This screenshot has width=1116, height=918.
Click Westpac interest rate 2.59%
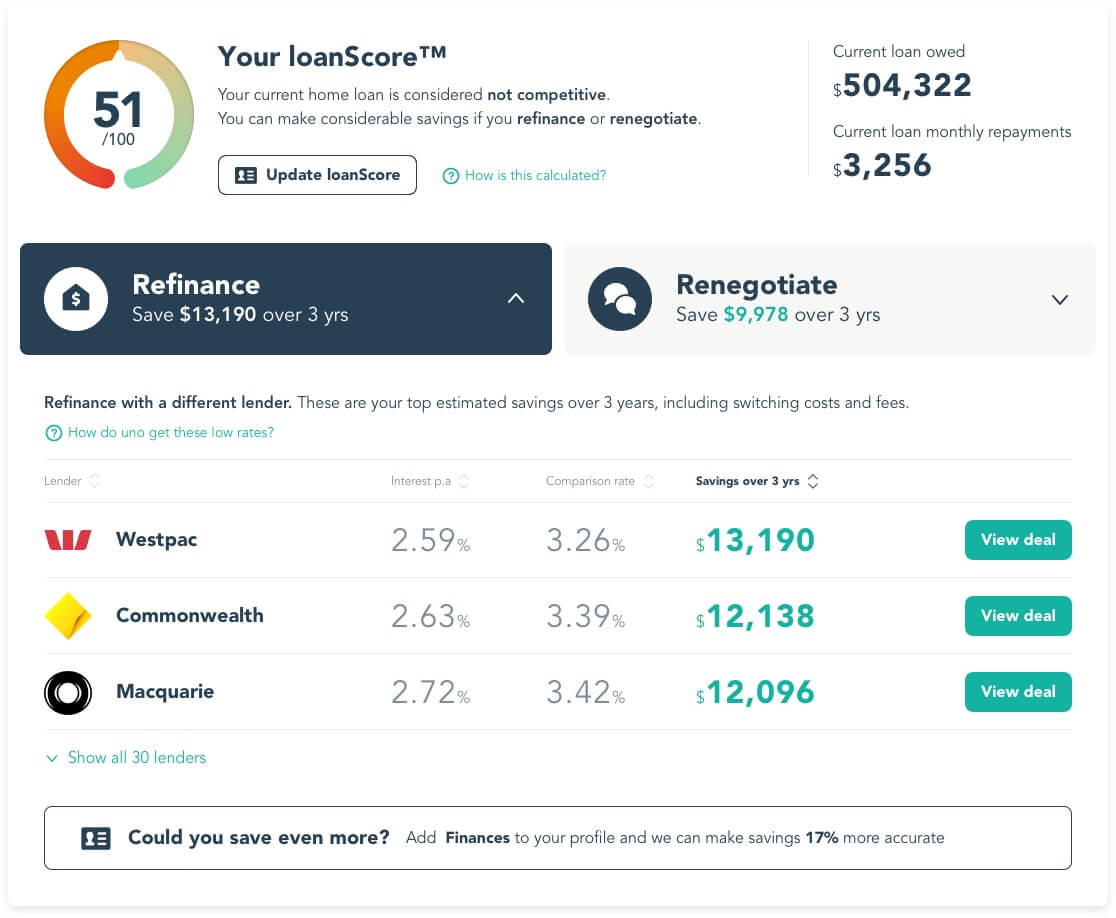coord(431,540)
